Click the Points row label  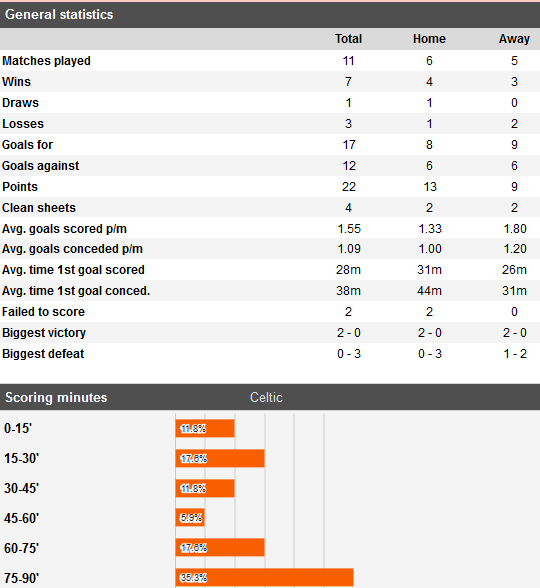click(20, 187)
